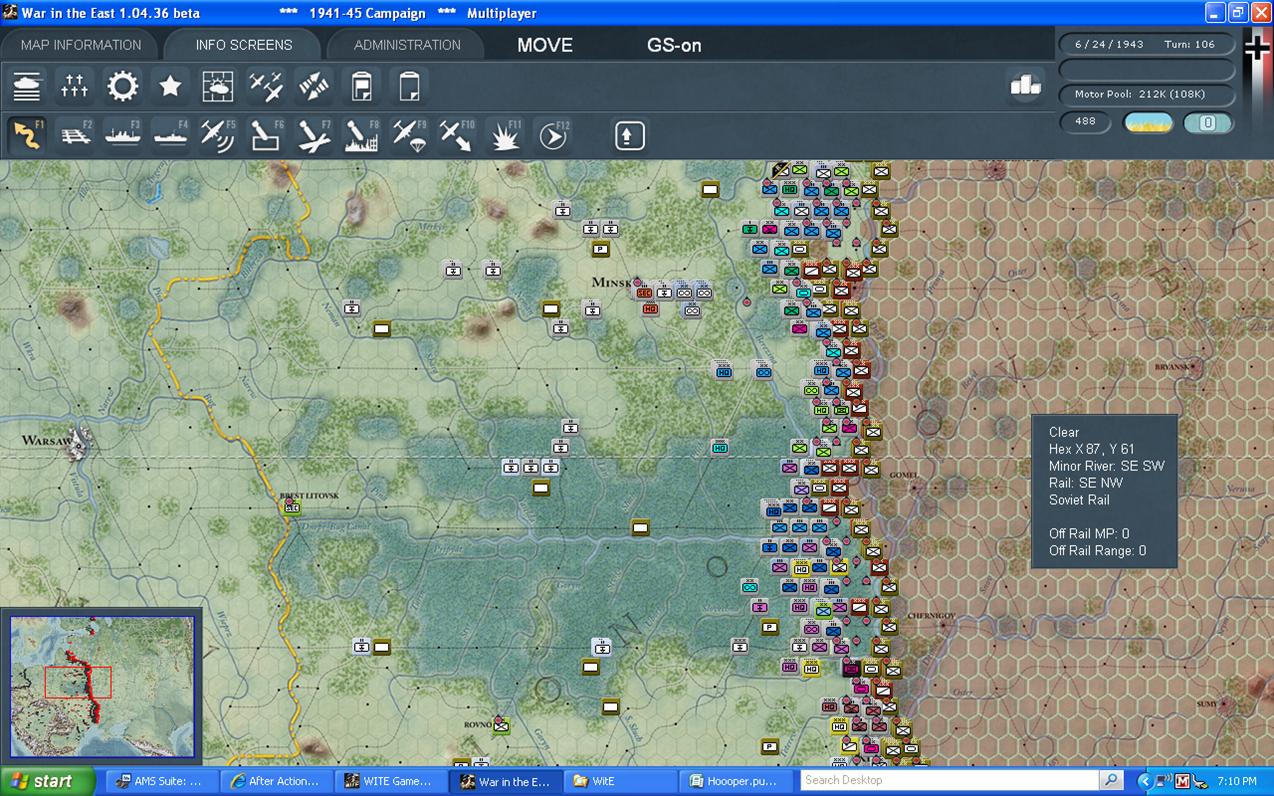Select F3 naval transport mode
The height and width of the screenshot is (796, 1274).
(x=123, y=135)
